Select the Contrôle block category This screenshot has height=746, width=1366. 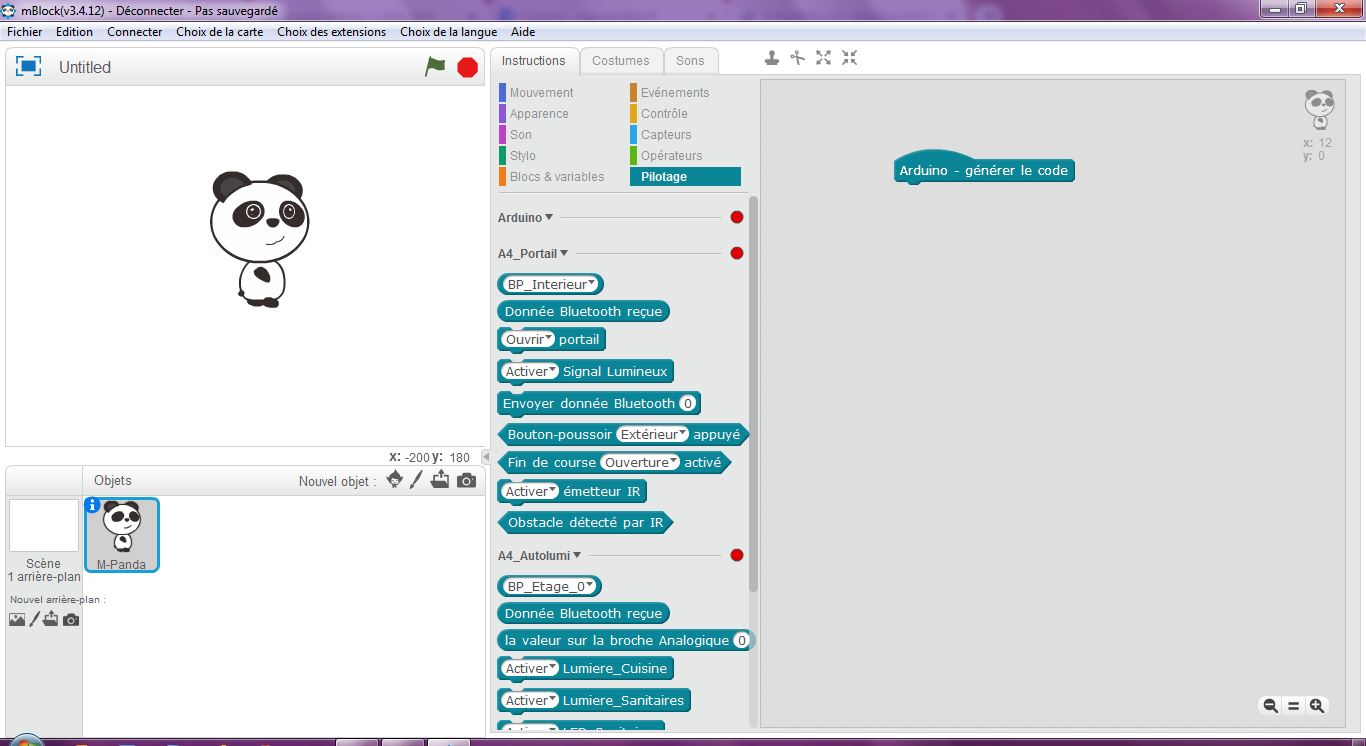pos(664,114)
